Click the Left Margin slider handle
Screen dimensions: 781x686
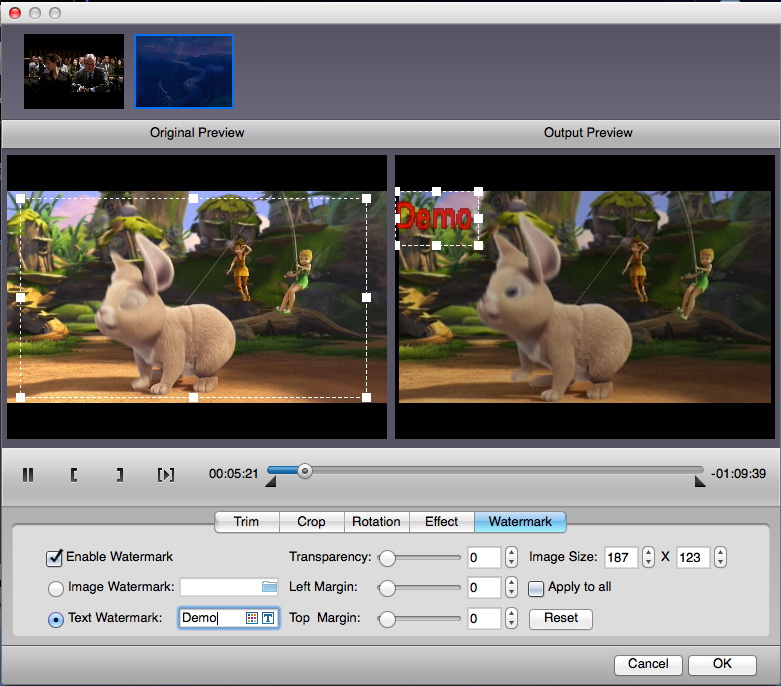coord(387,588)
